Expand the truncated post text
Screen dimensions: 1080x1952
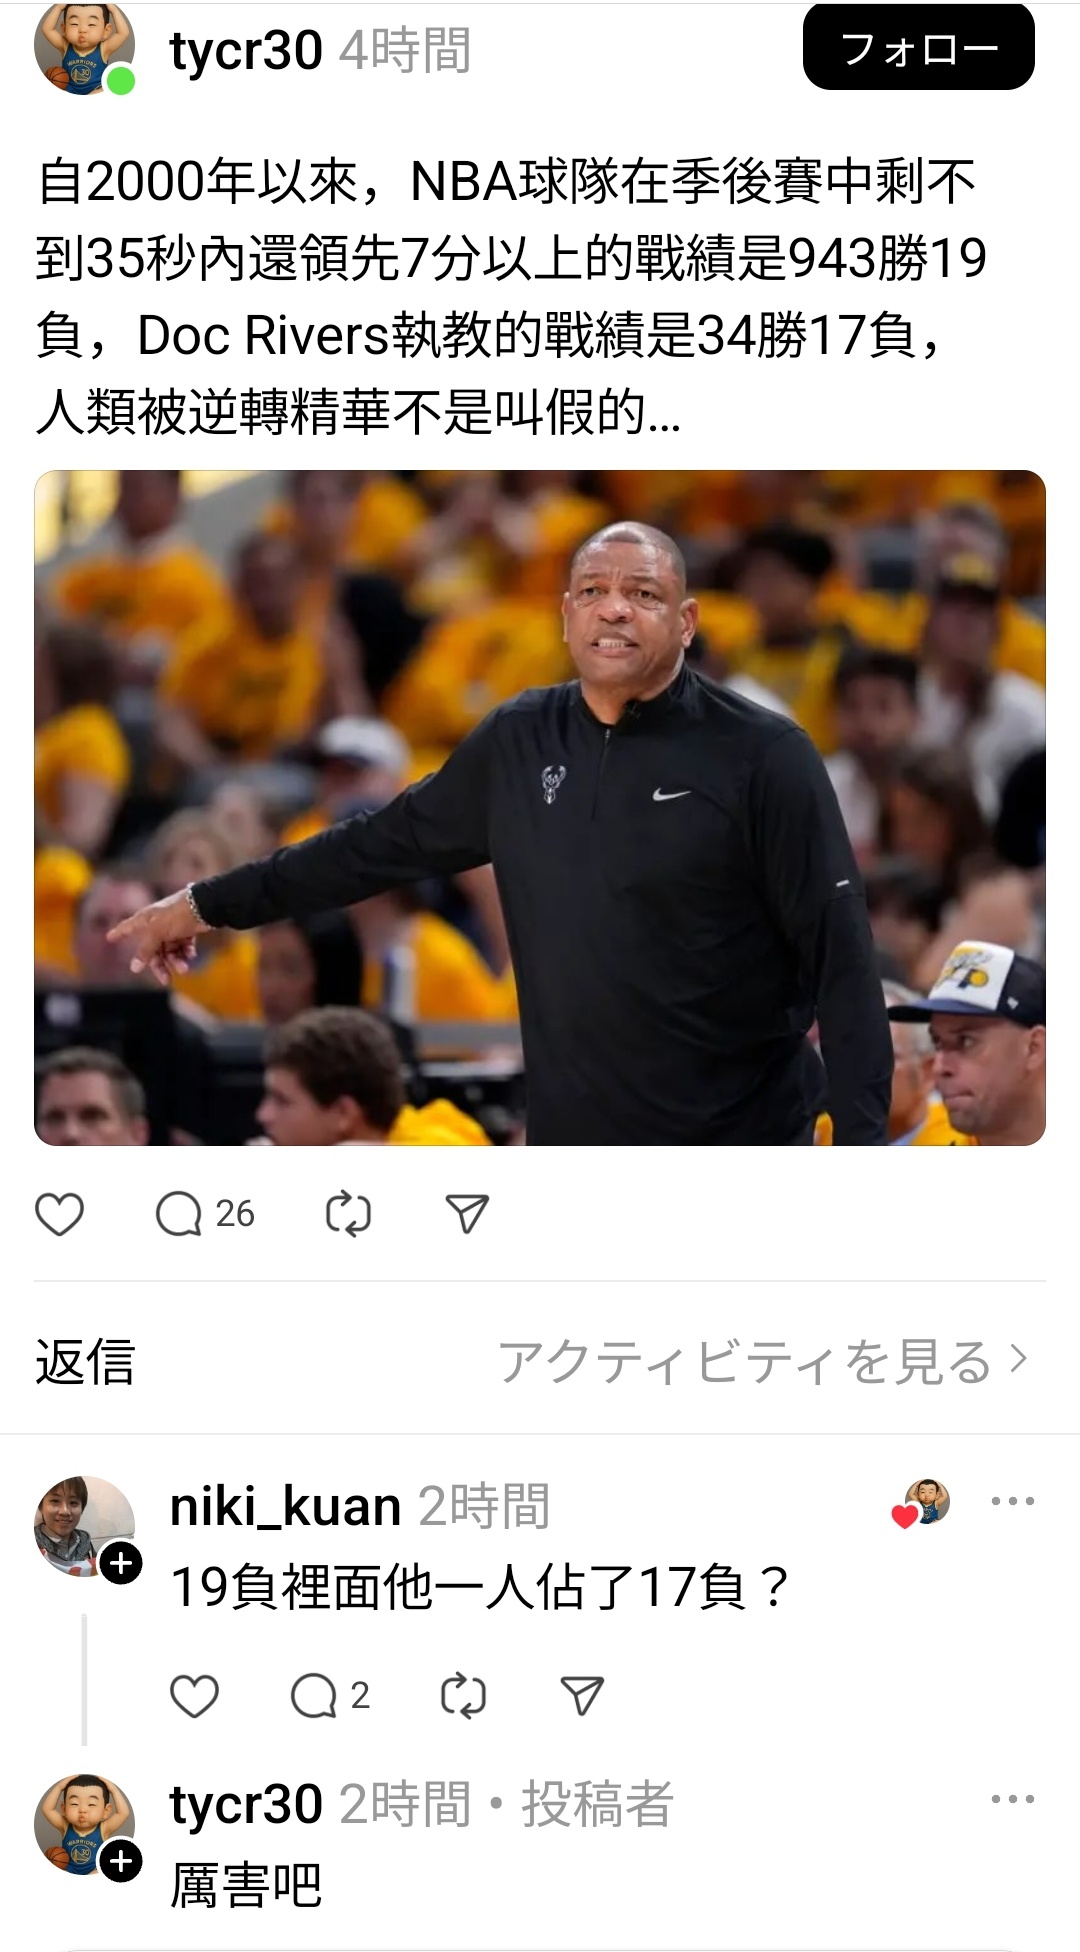click(664, 413)
